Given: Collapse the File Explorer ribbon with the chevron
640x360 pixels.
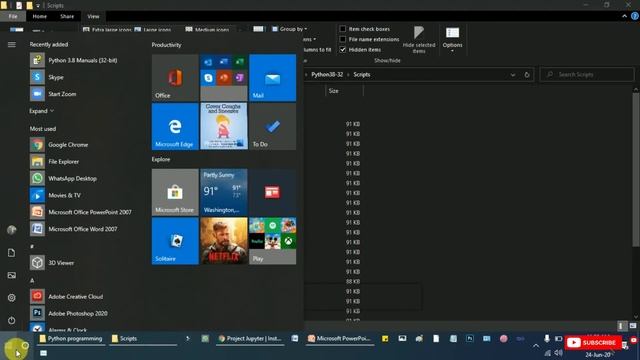Looking at the screenshot, I should (624, 16).
